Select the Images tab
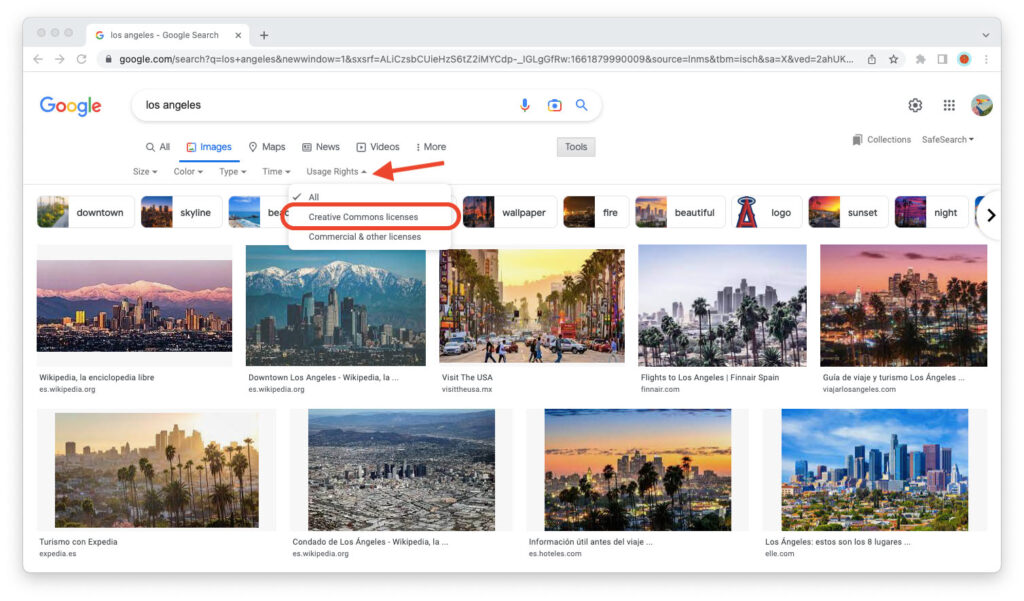The width and height of the screenshot is (1024, 601). (x=209, y=147)
